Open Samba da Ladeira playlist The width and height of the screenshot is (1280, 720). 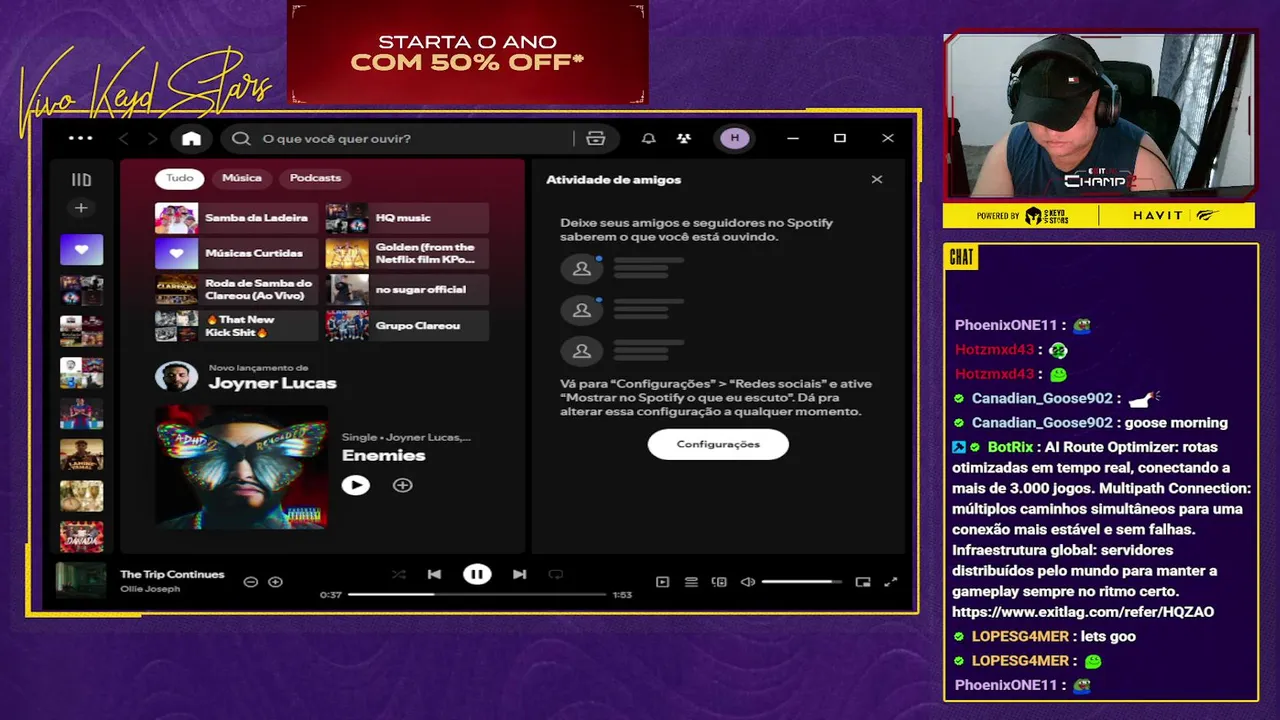(x=236, y=218)
